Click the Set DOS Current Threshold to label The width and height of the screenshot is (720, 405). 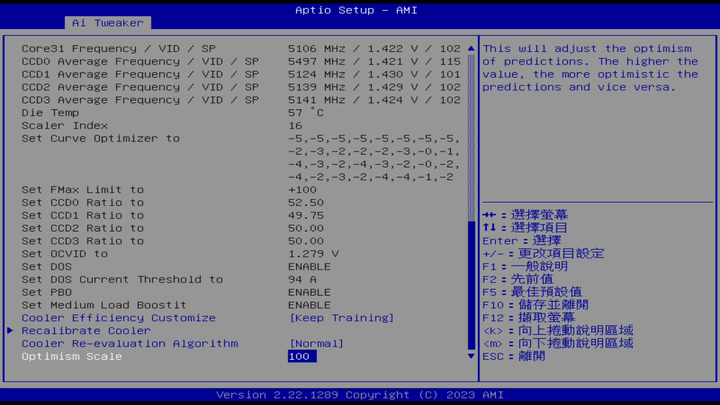click(x=122, y=280)
